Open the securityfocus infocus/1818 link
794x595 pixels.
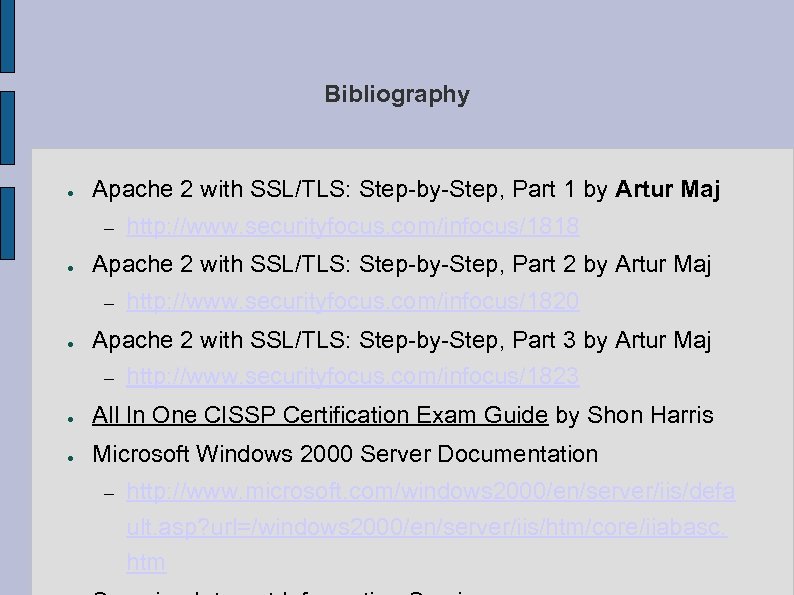click(x=352, y=227)
